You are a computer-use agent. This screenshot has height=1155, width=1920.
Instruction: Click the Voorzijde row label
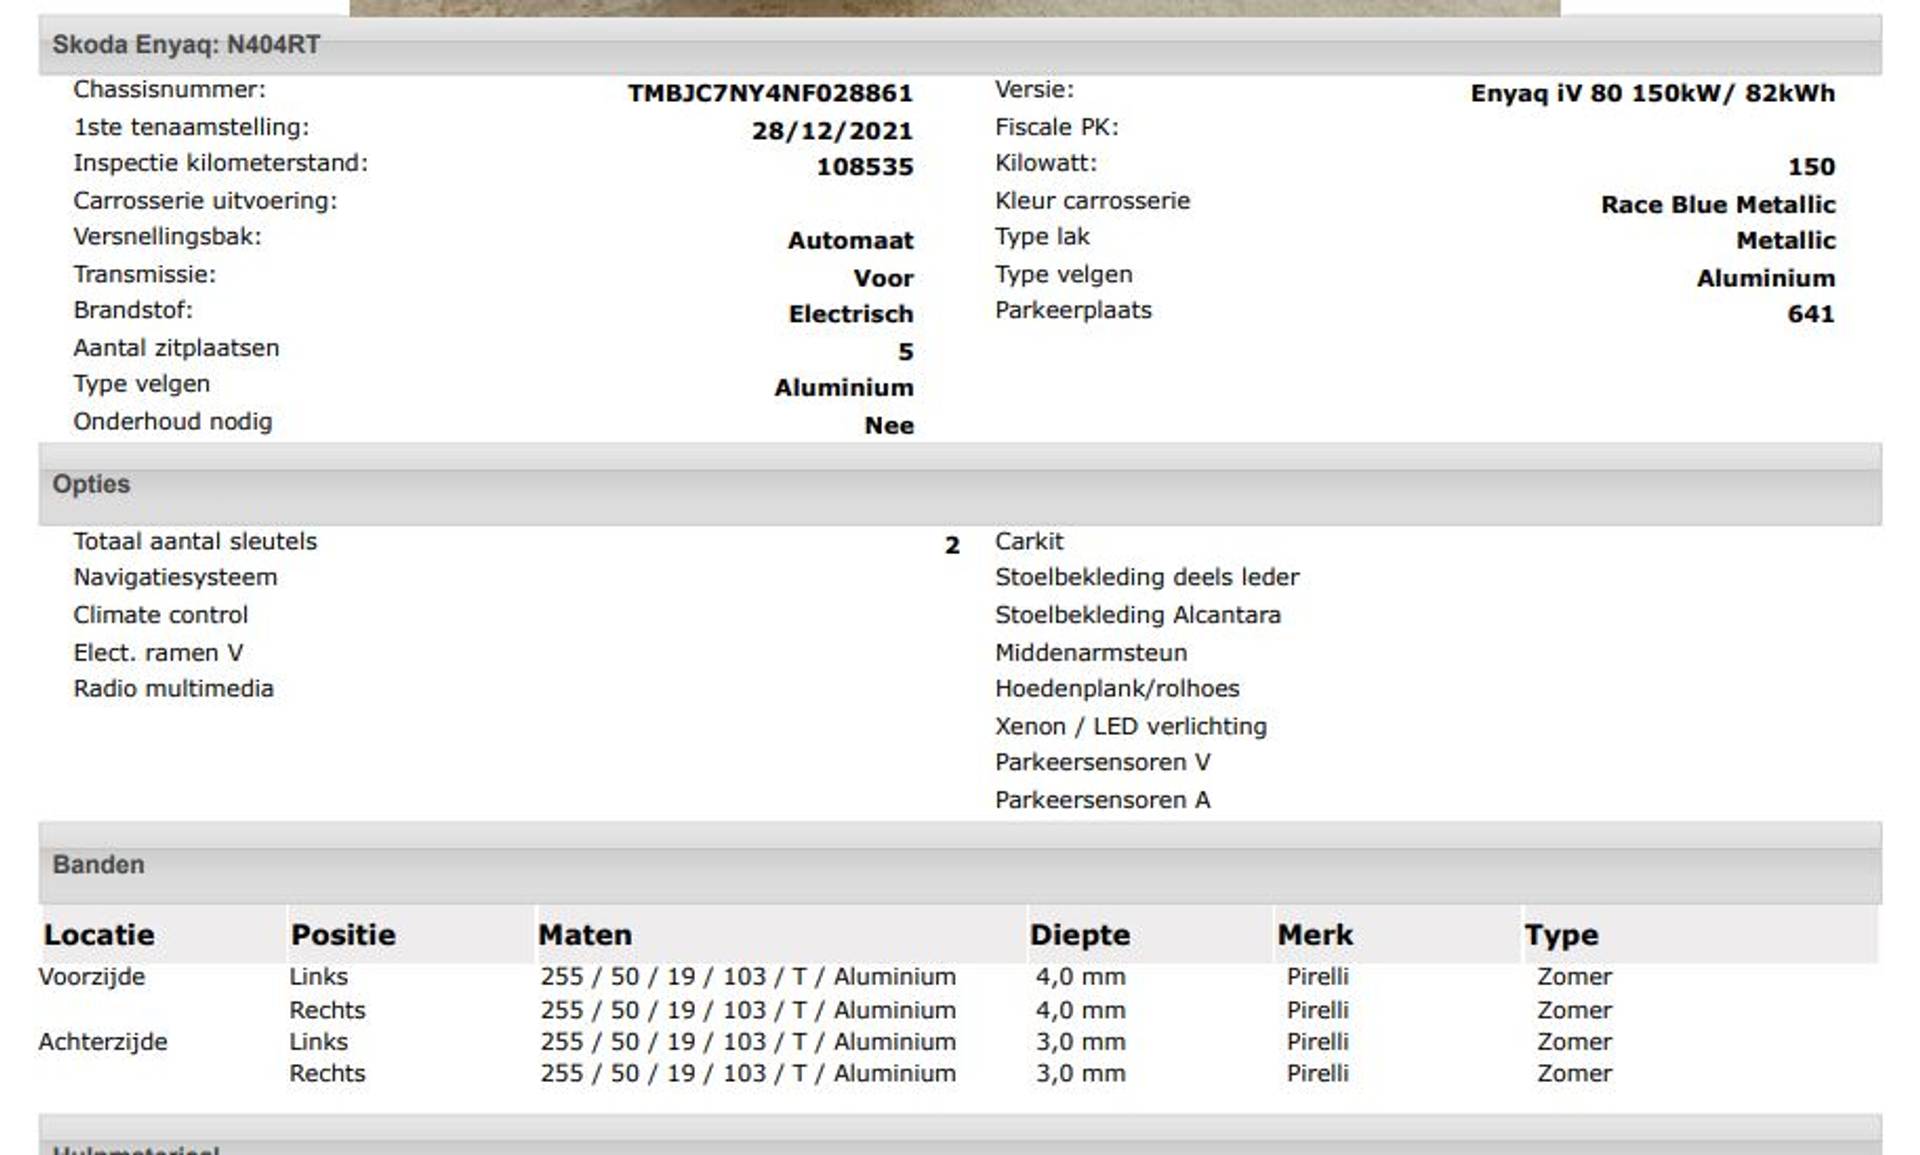(x=92, y=977)
